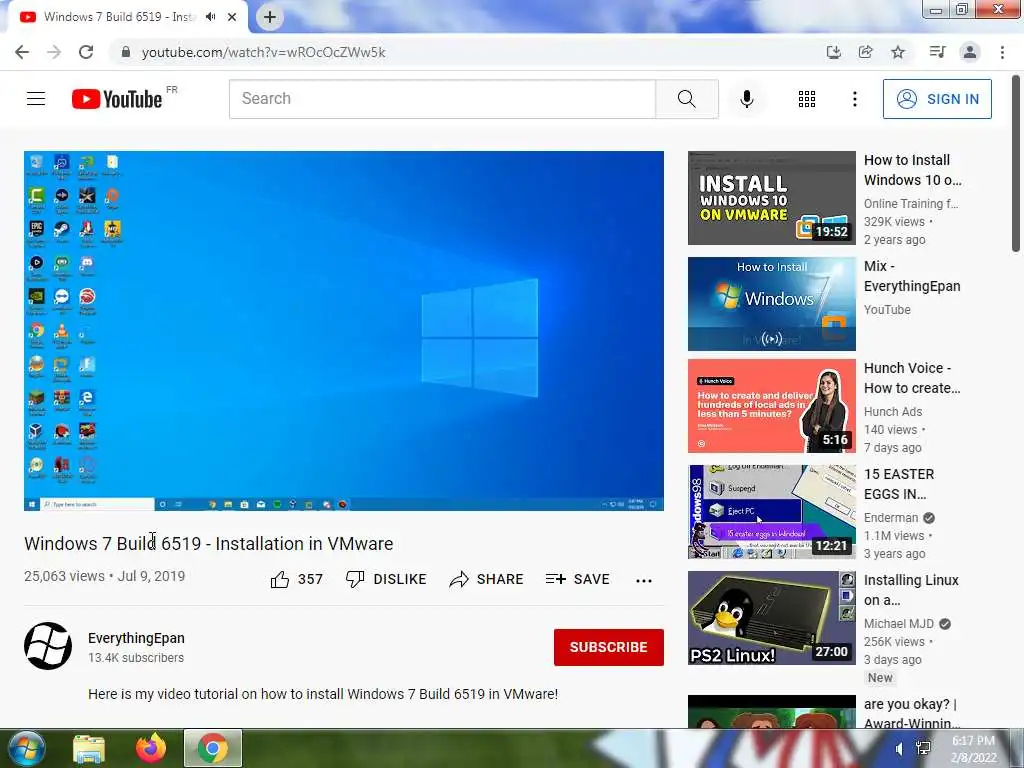The image size is (1024, 768).
Task: Close the Windows 7 Build 6519 tab
Action: tap(232, 17)
